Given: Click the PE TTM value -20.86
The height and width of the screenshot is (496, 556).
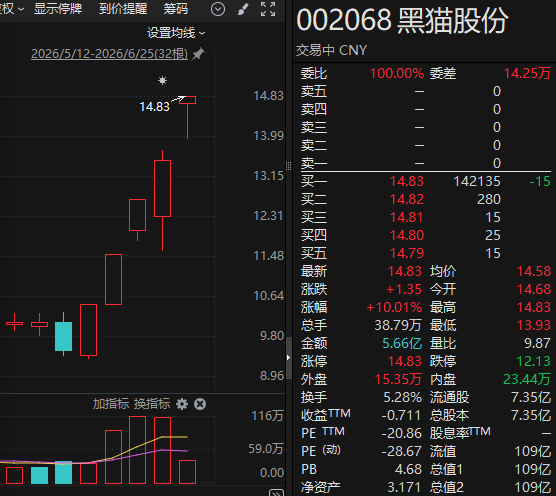Looking at the screenshot, I should click(x=401, y=433).
